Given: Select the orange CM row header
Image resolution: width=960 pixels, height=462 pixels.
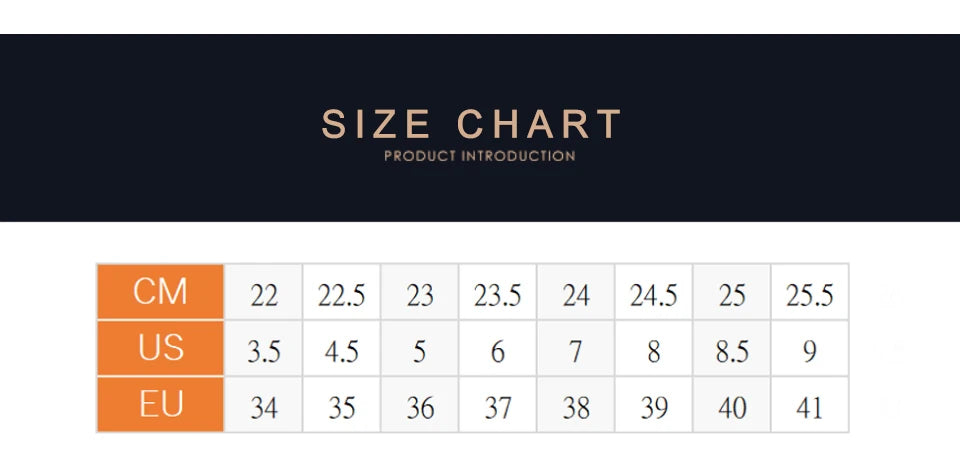Looking at the screenshot, I should pos(160,292).
